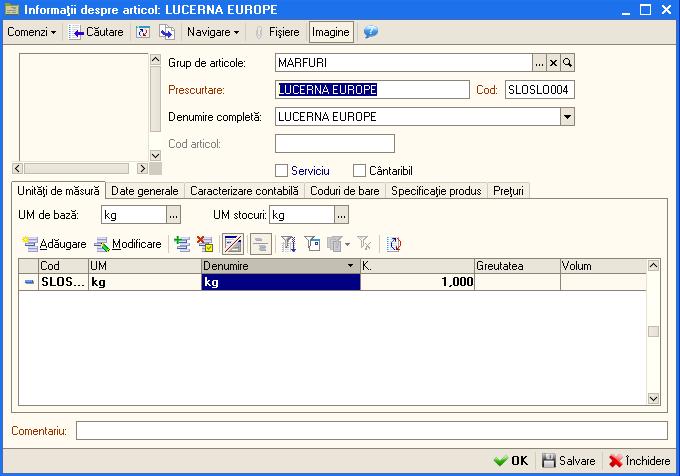Screen dimensions: 680x476
Task: Switch to Caracterizare contabilă tab
Action: pos(244,191)
